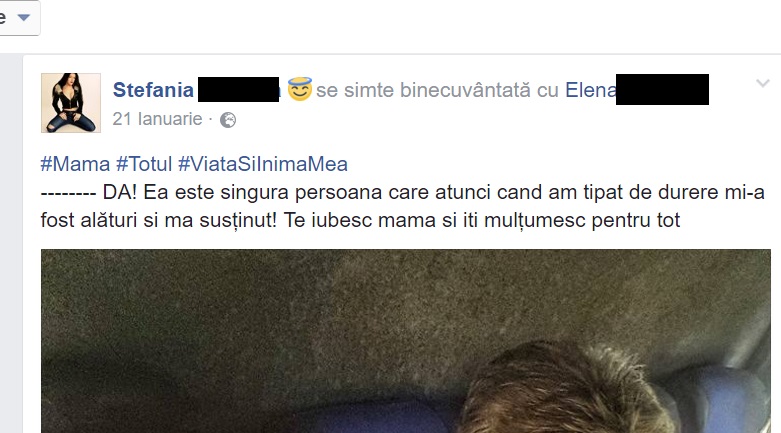Click the 'se simte binecuvântată' feeling text
This screenshot has width=781, height=433.
click(x=423, y=90)
